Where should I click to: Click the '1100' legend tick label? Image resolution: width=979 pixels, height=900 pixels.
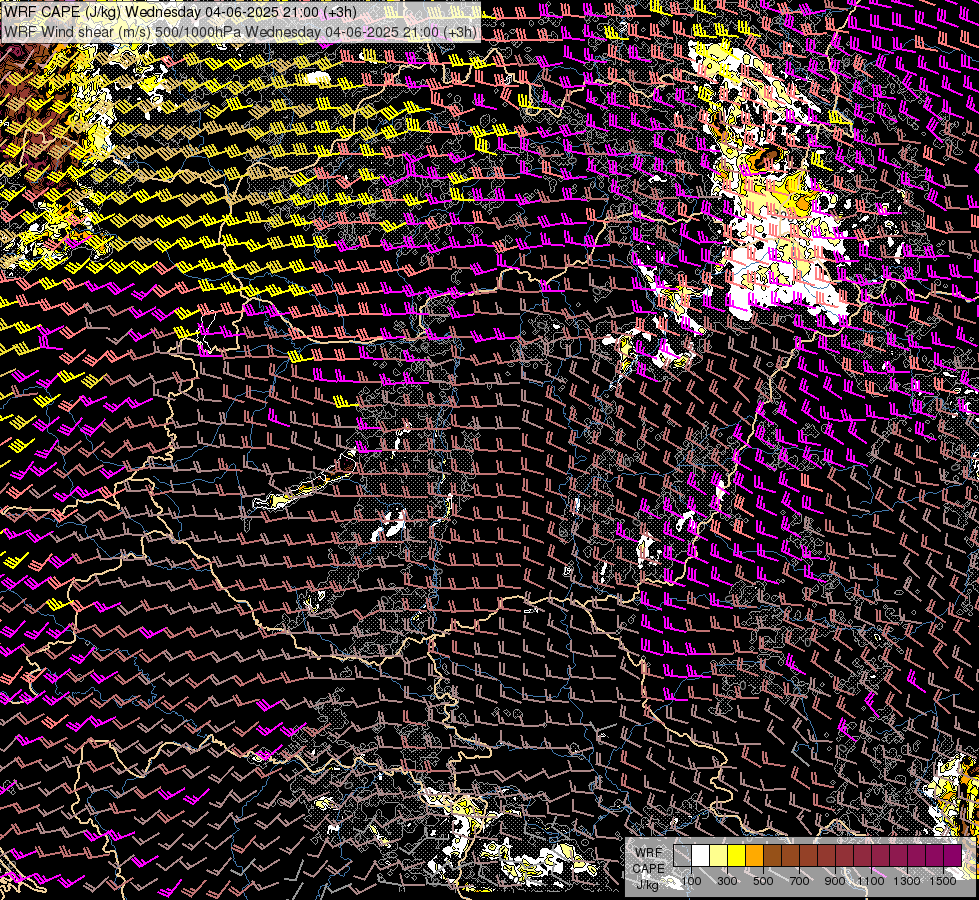pos(870,881)
